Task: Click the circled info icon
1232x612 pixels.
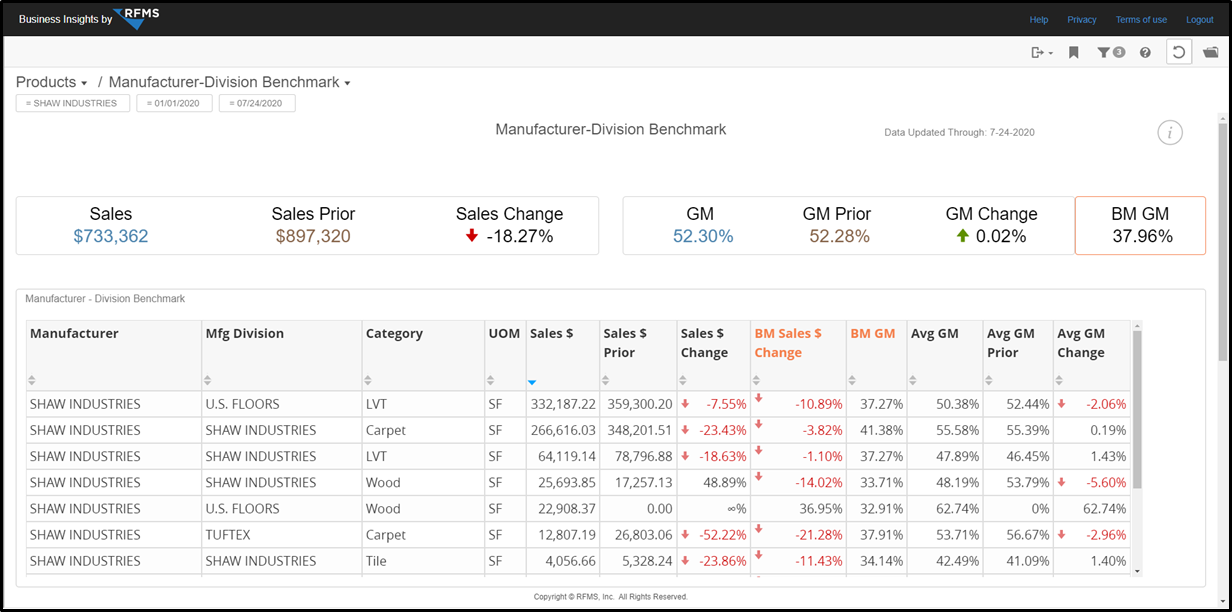Action: 1170,132
